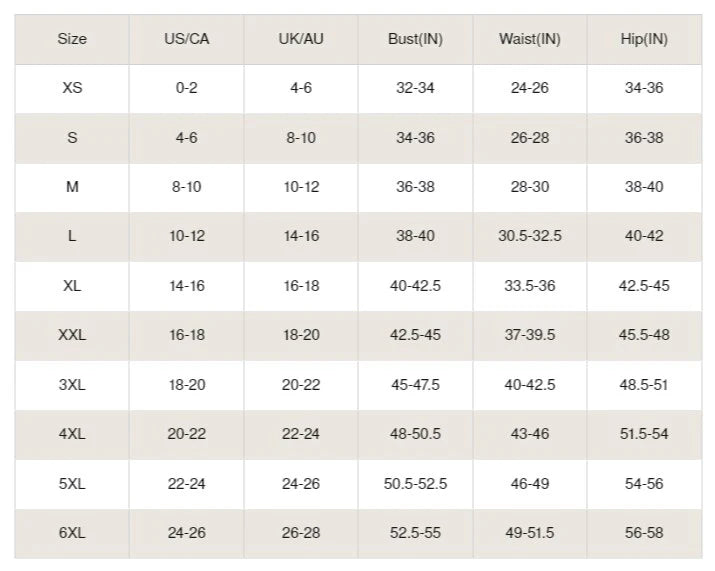This screenshot has height=571, width=715.
Task: Click the XS size row label
Action: 72,88
